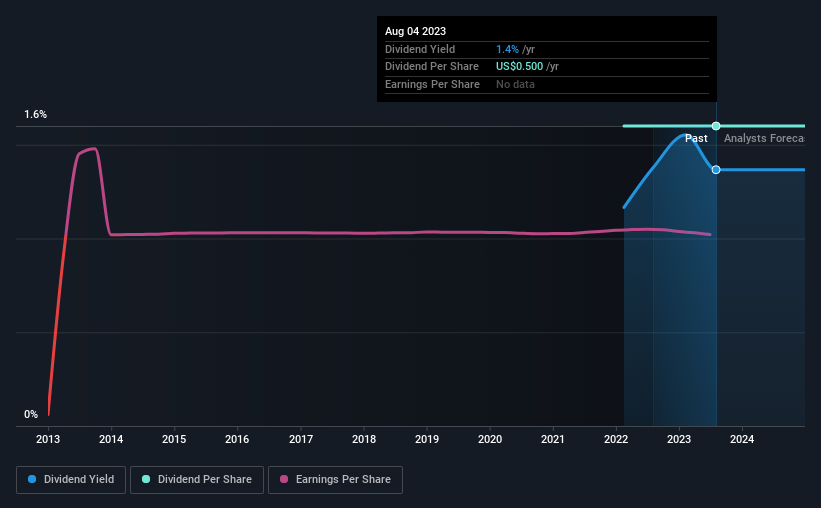Screen dimensions: 821x508
Task: Toggle the Dividend Per Share legend button
Action: 197,480
